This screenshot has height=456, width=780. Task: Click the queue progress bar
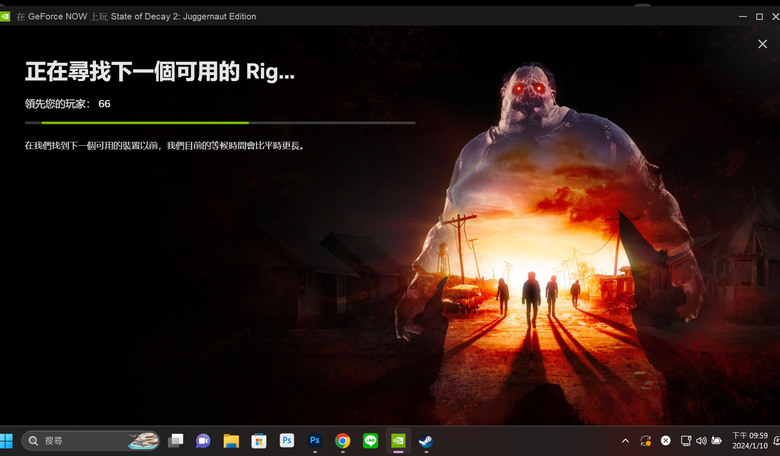coord(220,122)
